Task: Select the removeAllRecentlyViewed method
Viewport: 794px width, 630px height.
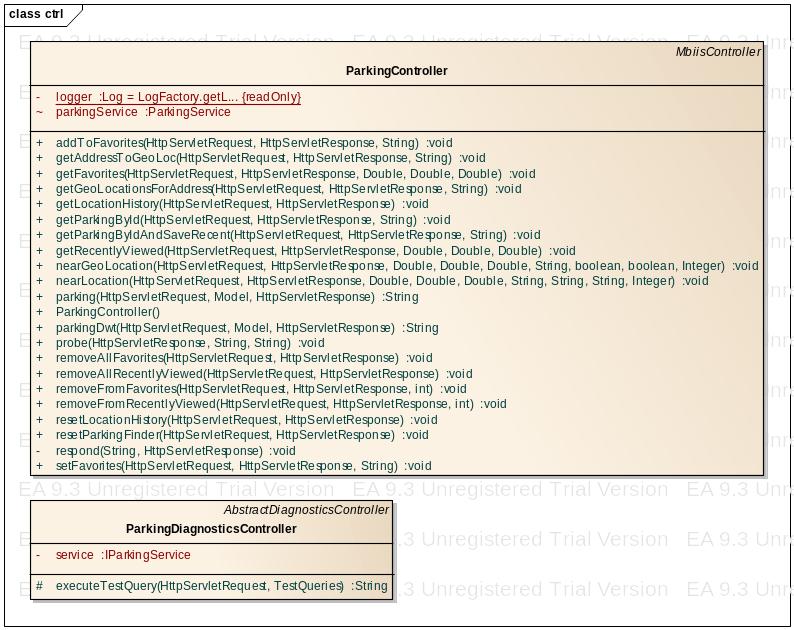Action: click(264, 374)
